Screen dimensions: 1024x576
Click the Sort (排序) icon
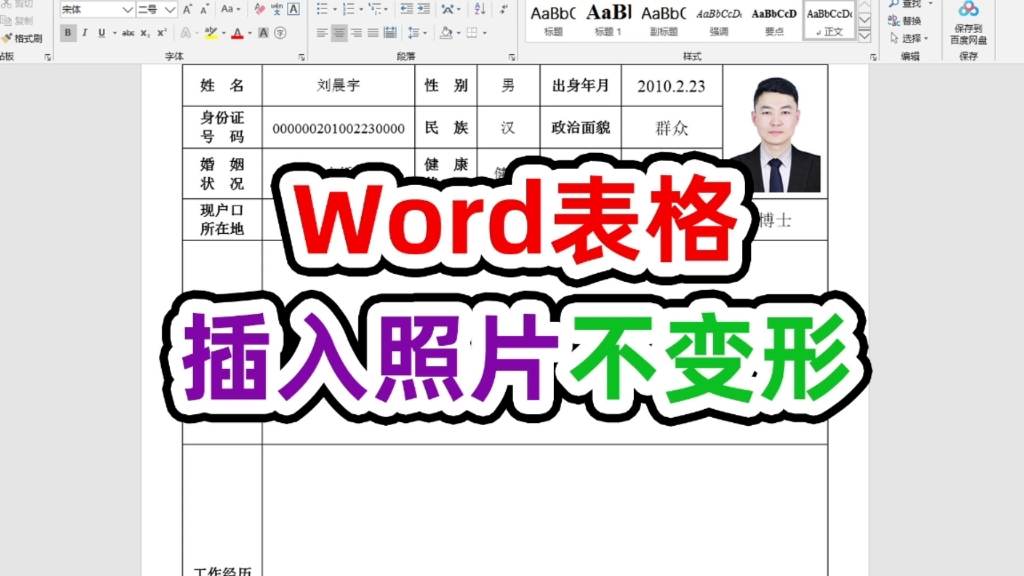[480, 10]
